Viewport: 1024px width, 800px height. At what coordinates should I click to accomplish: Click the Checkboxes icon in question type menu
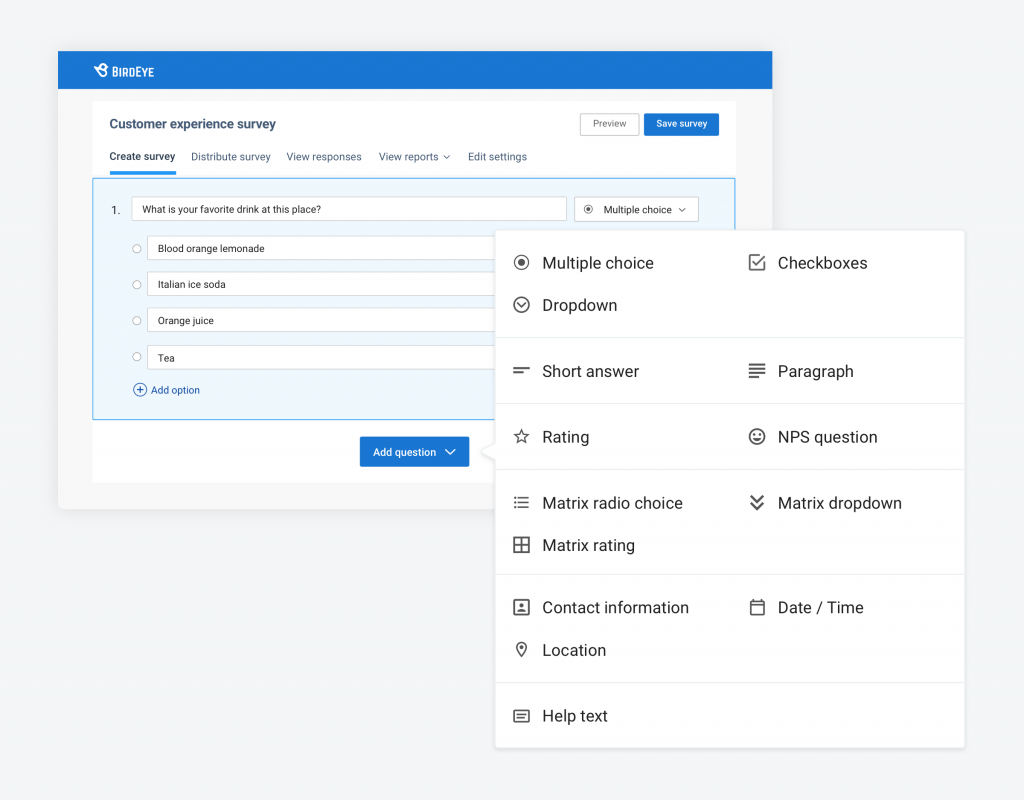[757, 263]
